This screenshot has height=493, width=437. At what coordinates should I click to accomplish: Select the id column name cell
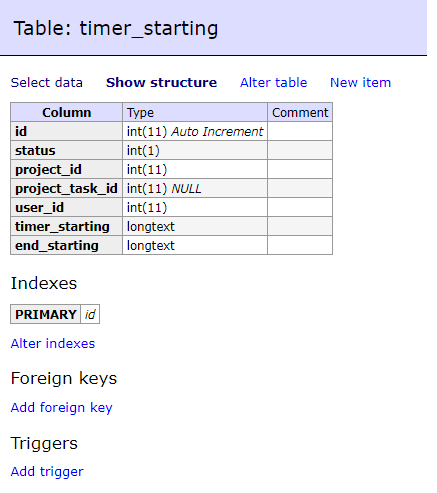pos(67,131)
